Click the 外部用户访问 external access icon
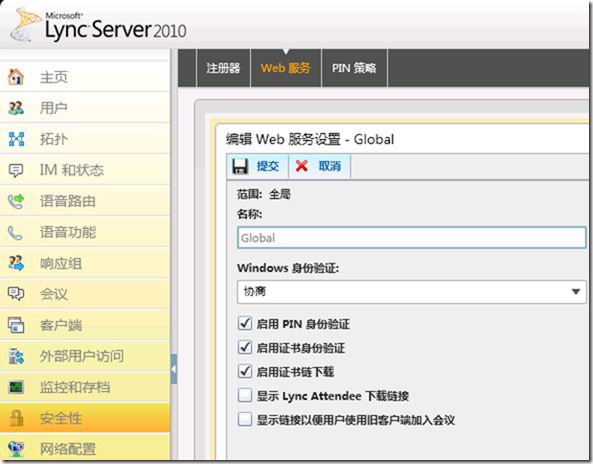The height and width of the screenshot is (464, 593). (16, 356)
